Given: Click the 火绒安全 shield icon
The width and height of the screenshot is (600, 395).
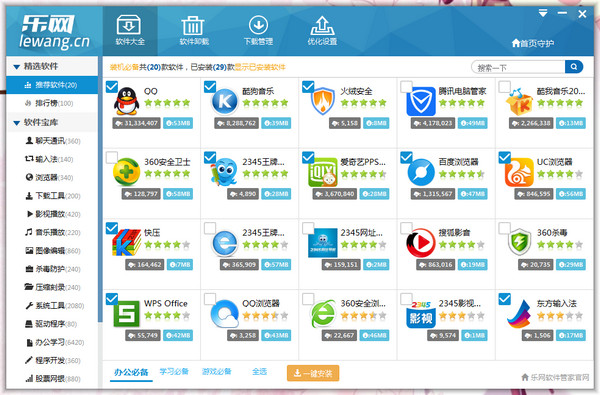Looking at the screenshot, I should tap(323, 101).
